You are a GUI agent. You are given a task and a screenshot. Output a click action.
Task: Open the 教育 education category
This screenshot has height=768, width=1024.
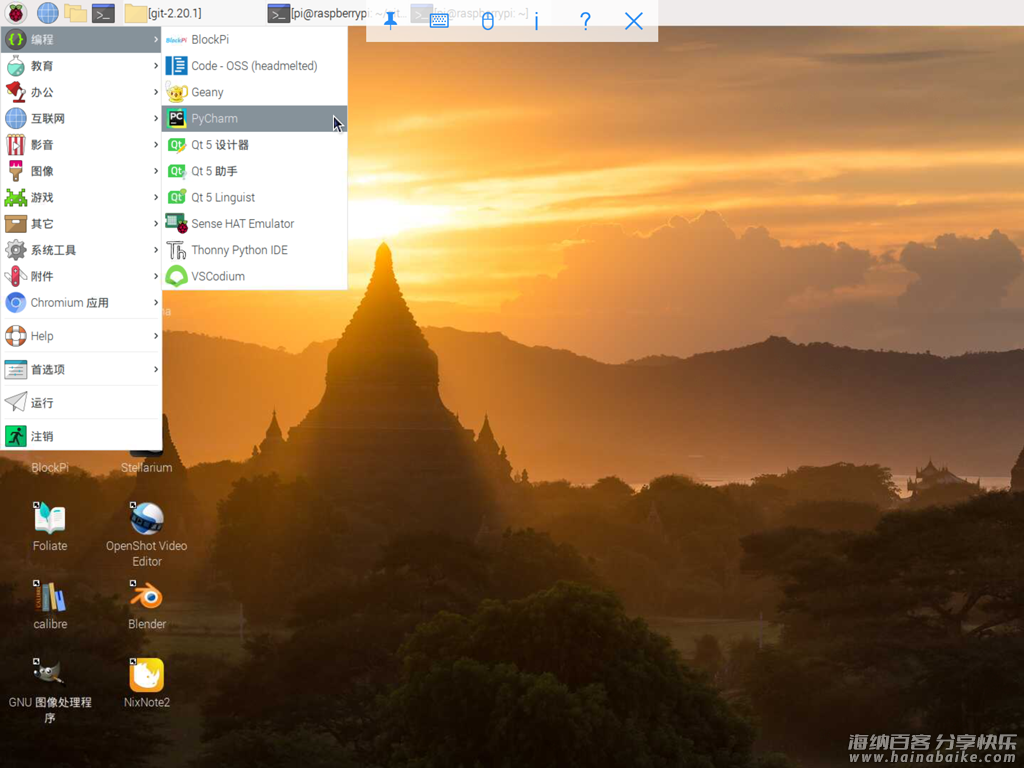[81, 65]
